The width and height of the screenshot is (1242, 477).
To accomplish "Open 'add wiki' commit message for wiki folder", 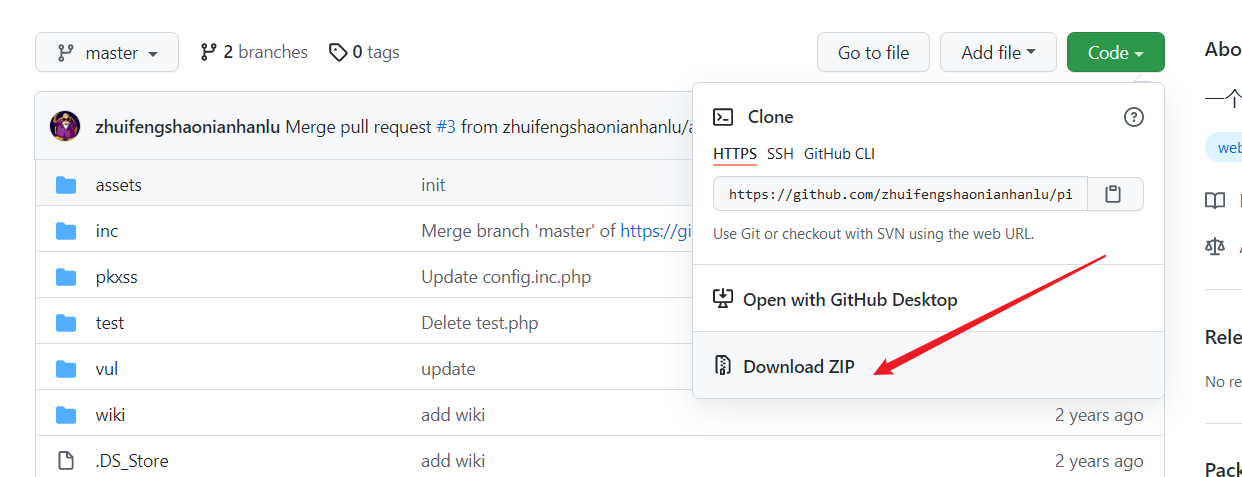I will [x=453, y=415].
